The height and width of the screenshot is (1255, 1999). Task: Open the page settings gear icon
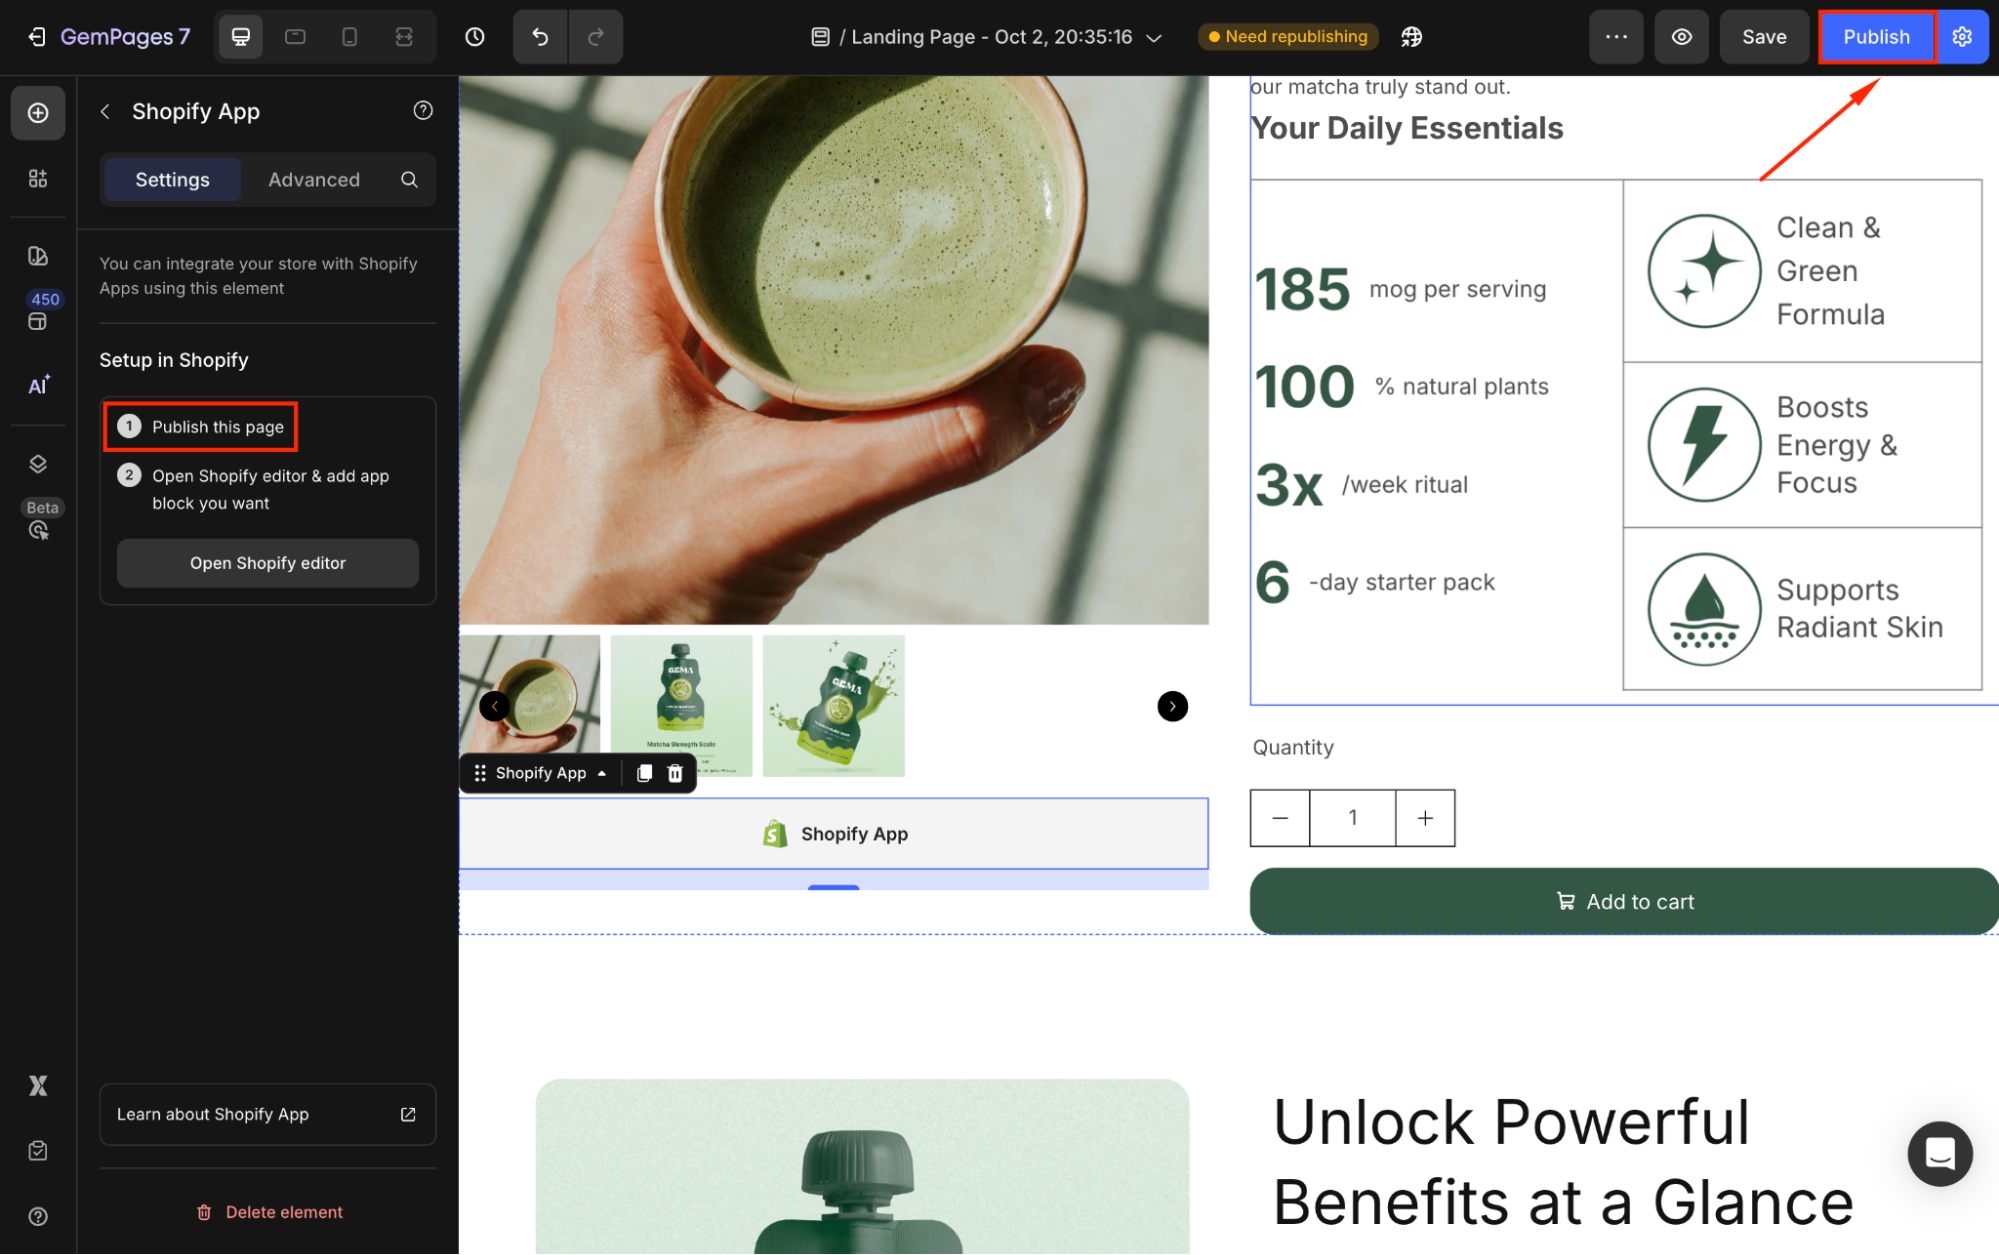click(x=1962, y=37)
